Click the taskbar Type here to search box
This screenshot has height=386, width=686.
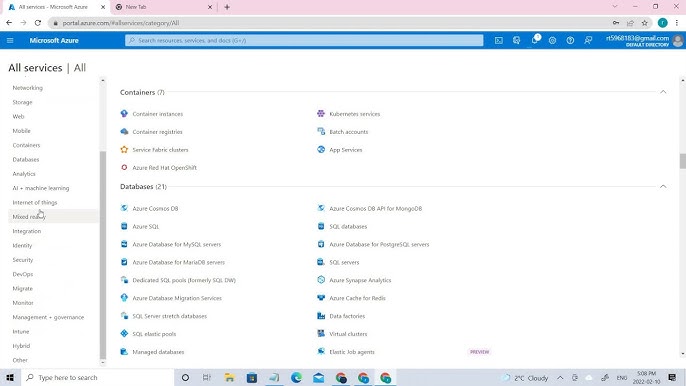97,377
